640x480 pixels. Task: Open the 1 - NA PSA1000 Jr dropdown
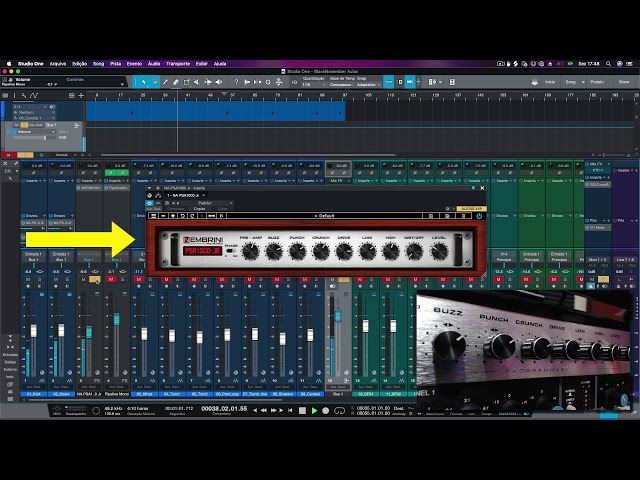point(186,196)
